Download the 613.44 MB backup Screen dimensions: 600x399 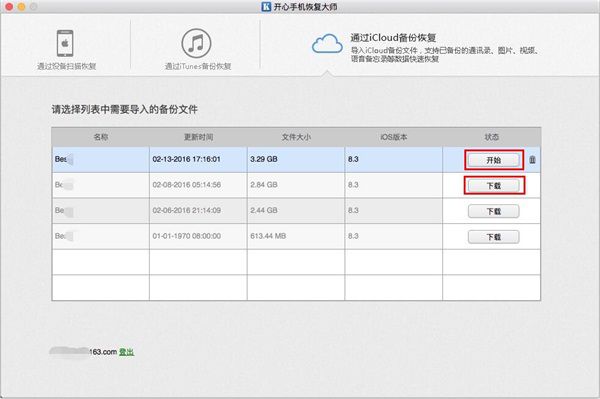494,237
